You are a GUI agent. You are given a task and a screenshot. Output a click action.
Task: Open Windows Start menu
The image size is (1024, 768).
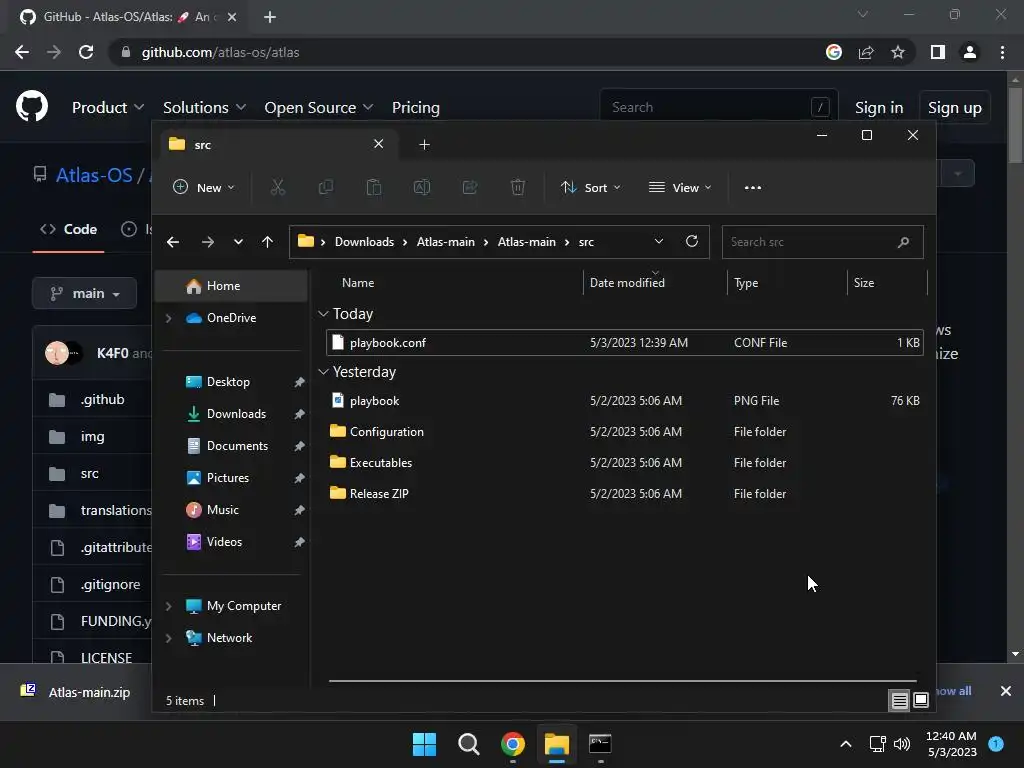(x=424, y=744)
